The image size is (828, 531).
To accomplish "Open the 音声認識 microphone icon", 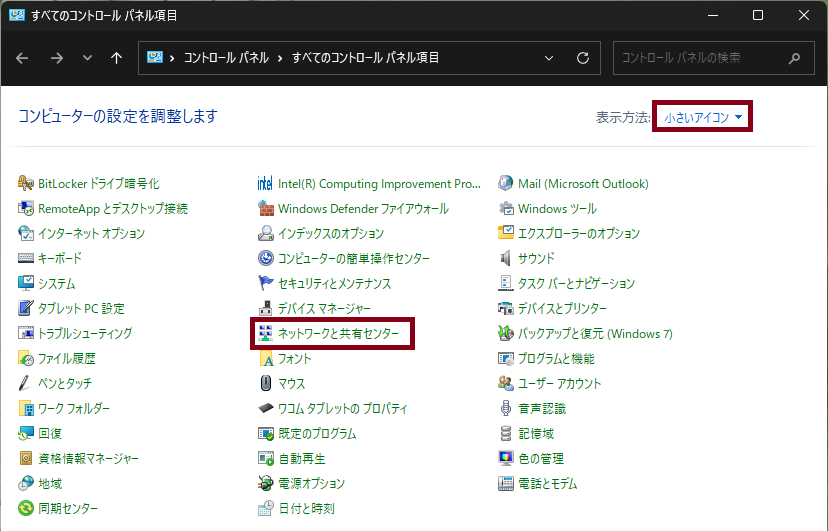I will pos(506,409).
